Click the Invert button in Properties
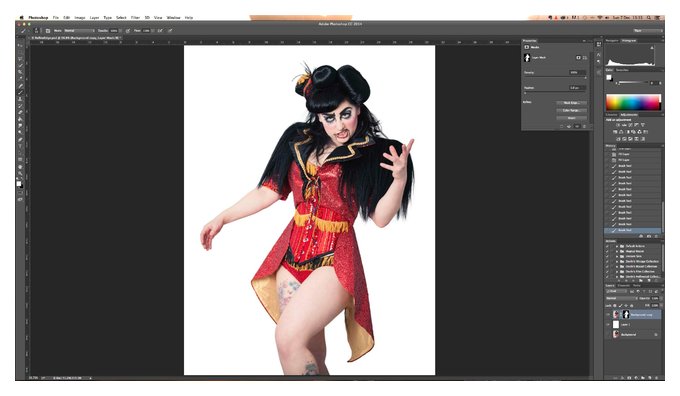Viewport: 680px width, 396px height. point(572,118)
